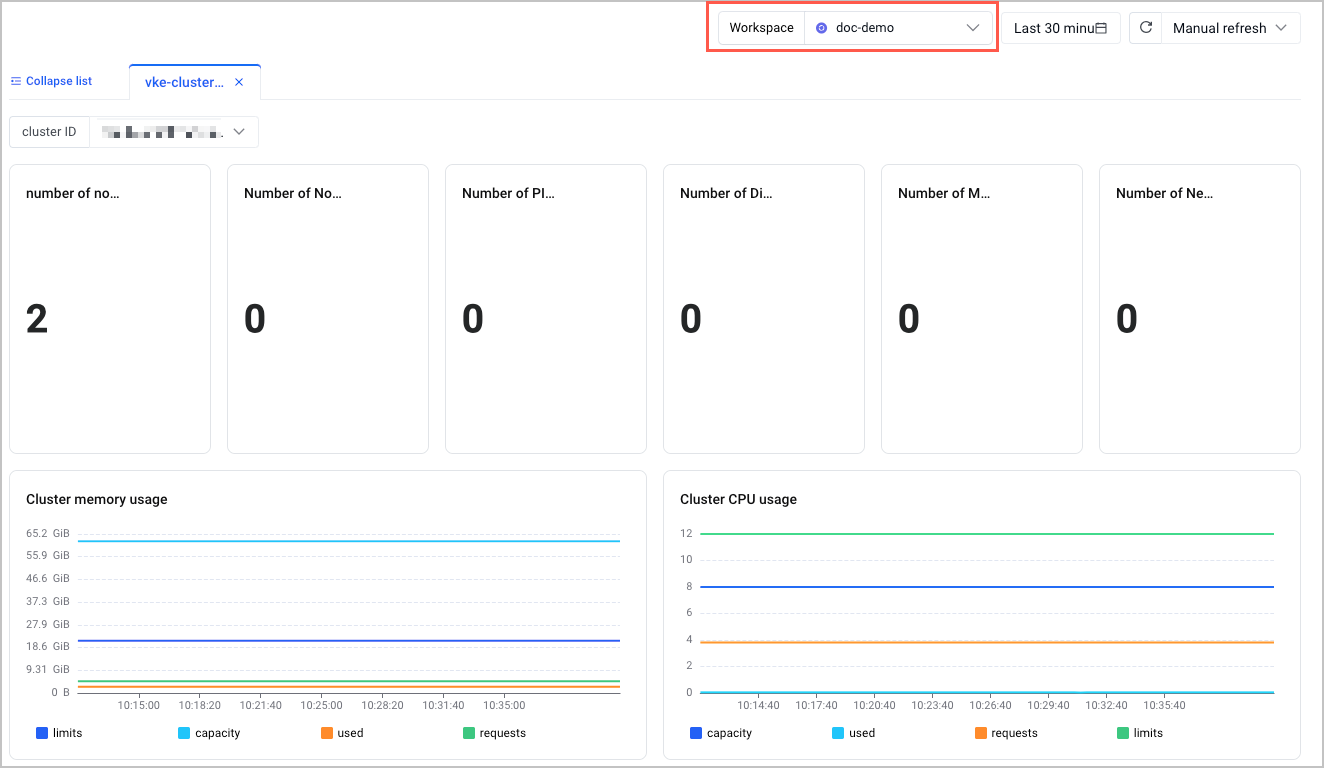Toggle the CPU limits legend swatch
This screenshot has width=1324, height=768.
[1123, 733]
